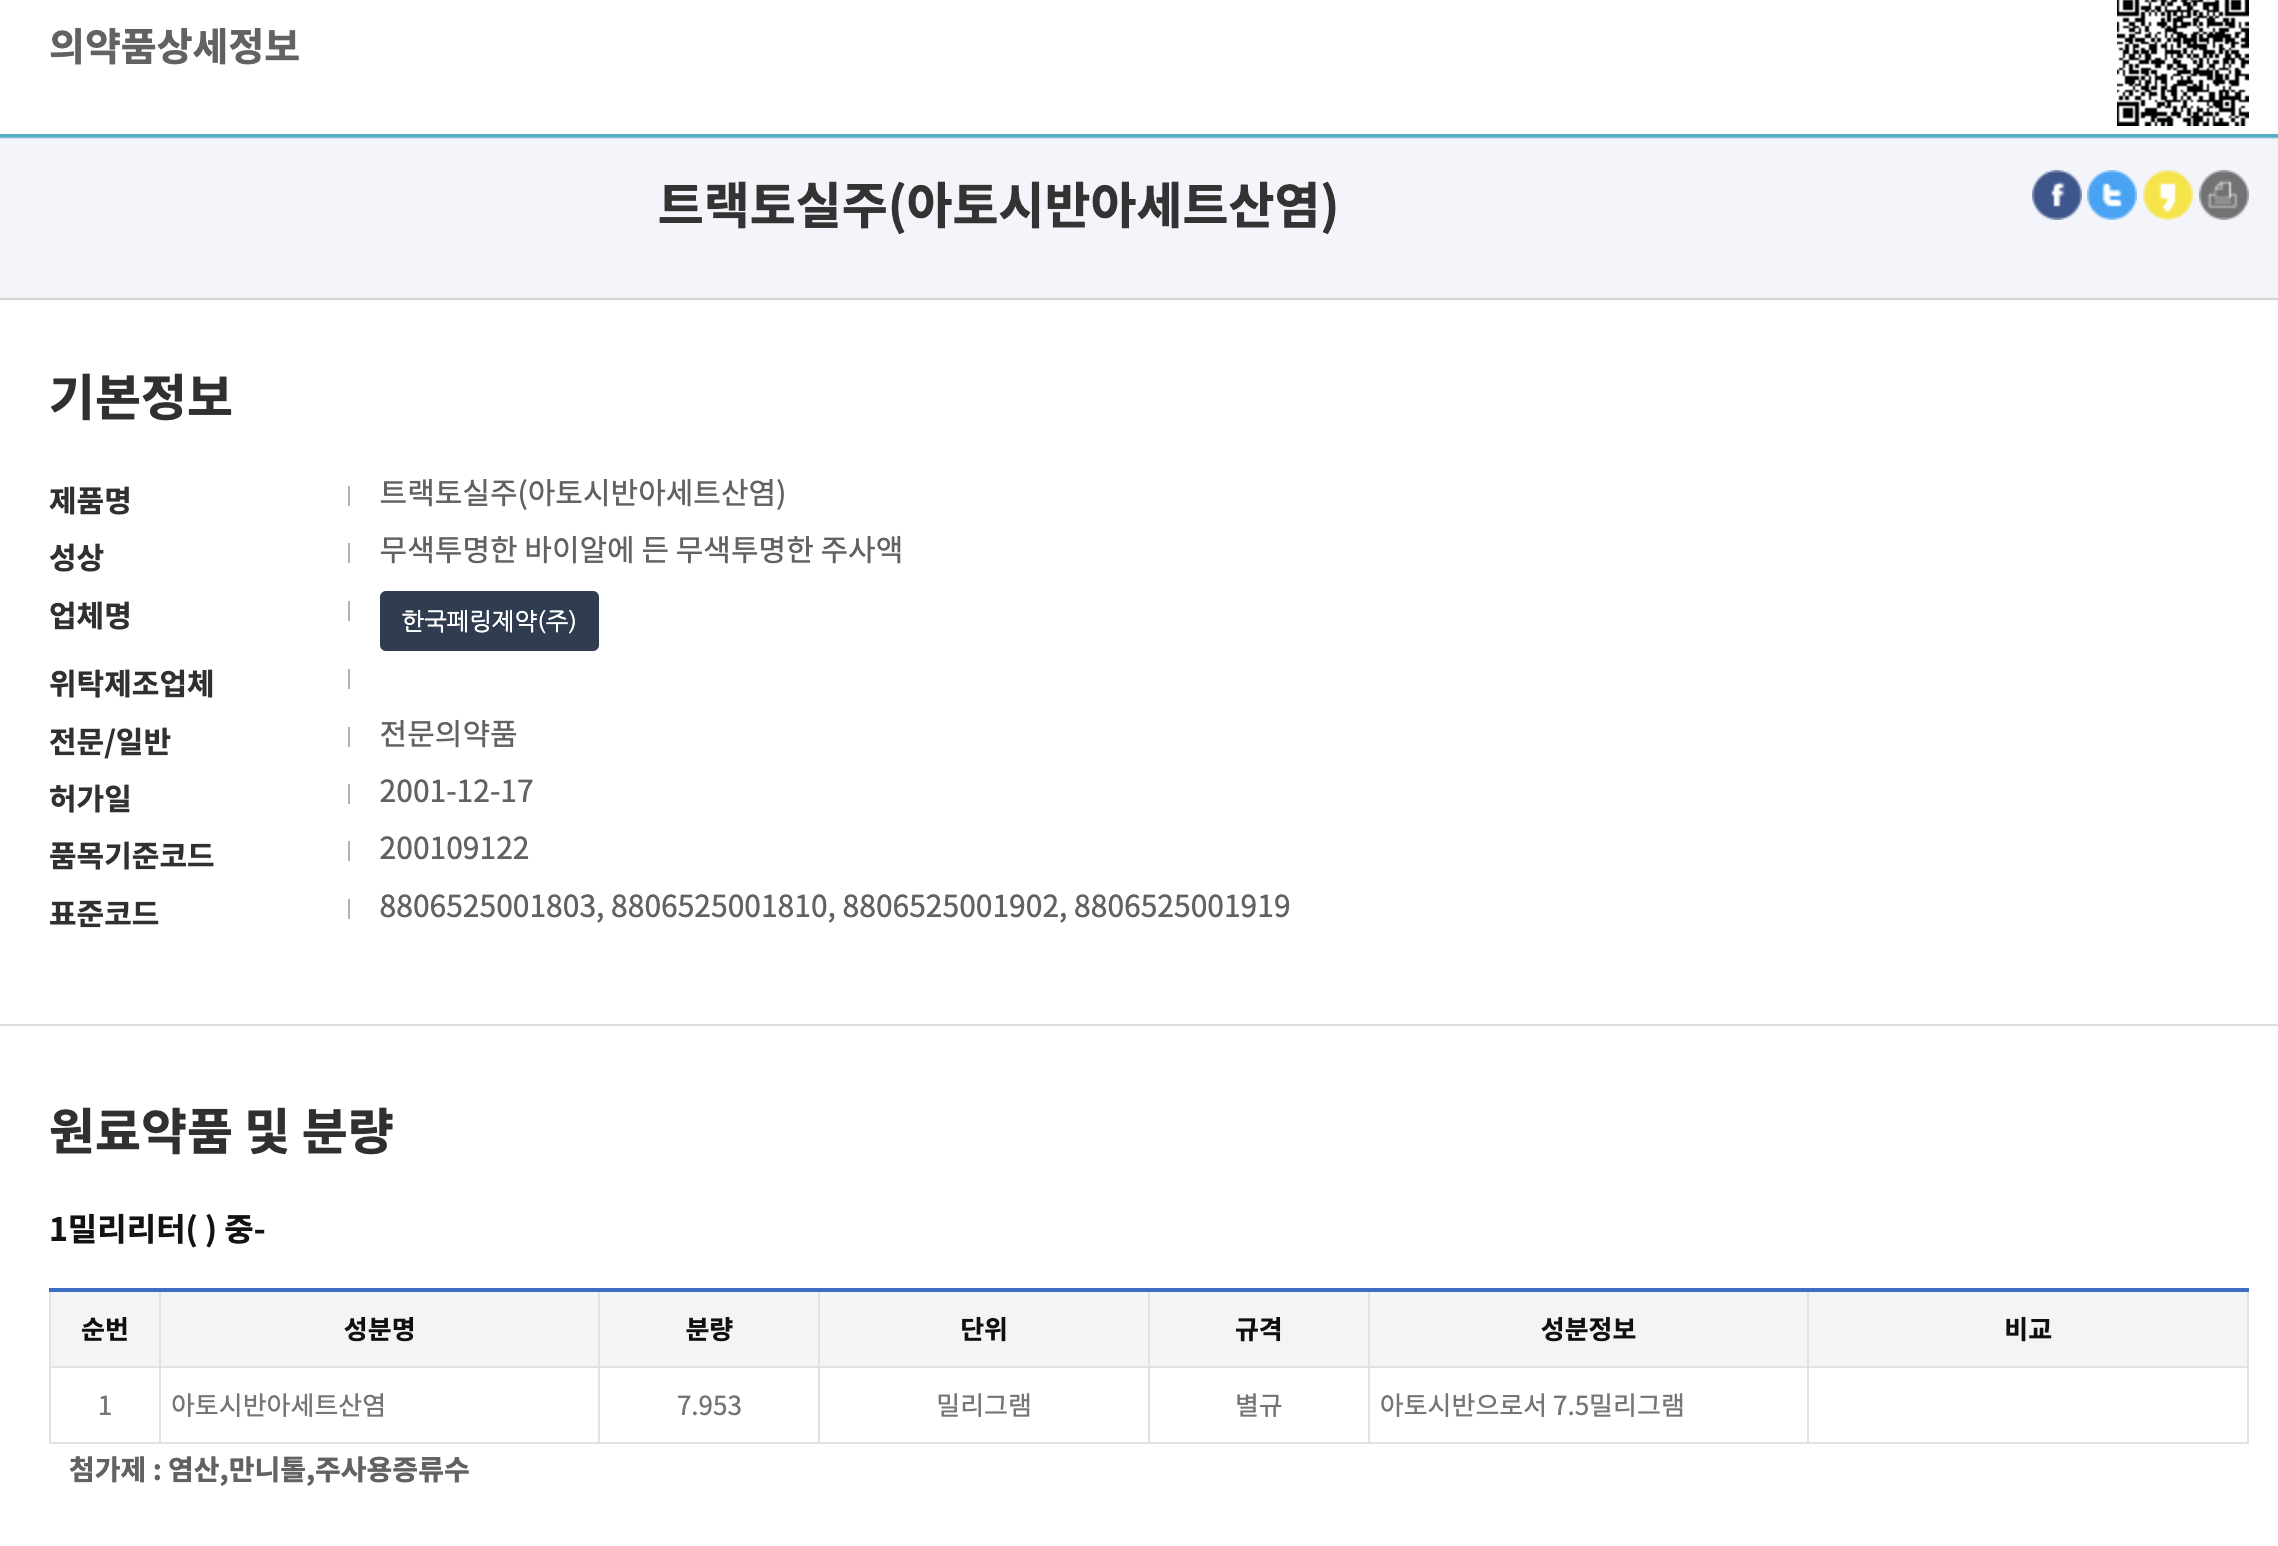The height and width of the screenshot is (1546, 2278).
Task: Click the 비고 column header
Action: click(2027, 1329)
